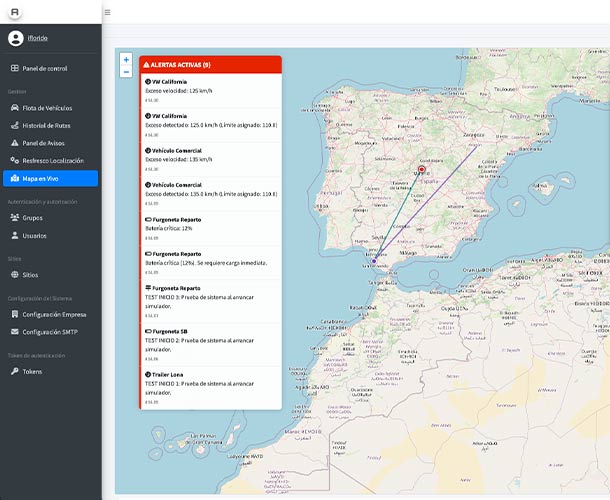Image resolution: width=610 pixels, height=500 pixels.
Task: Click the map icon for Mapa en Vivo
Action: click(x=15, y=178)
